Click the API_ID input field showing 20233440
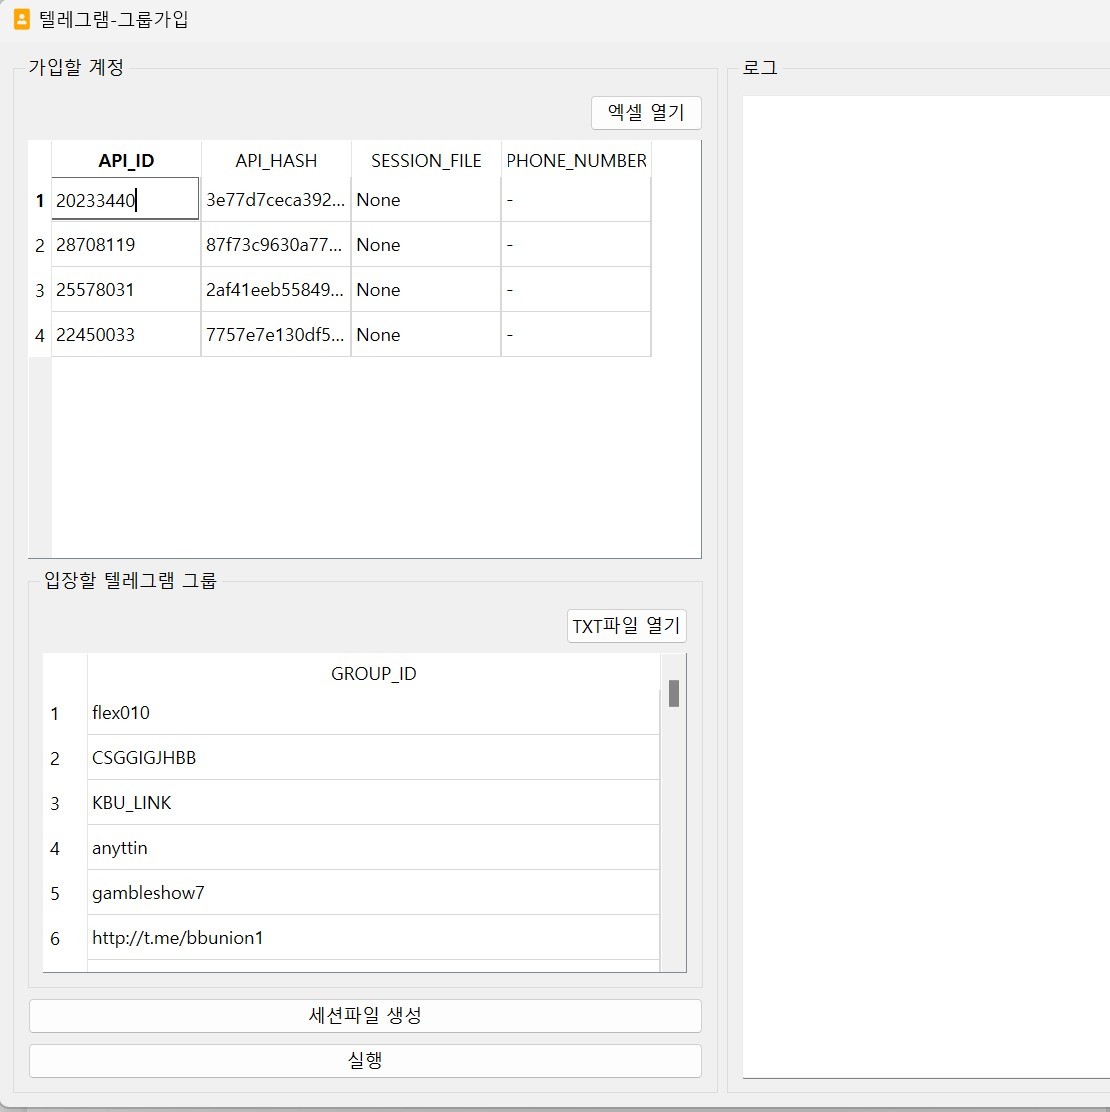The height and width of the screenshot is (1112, 1110). 125,199
